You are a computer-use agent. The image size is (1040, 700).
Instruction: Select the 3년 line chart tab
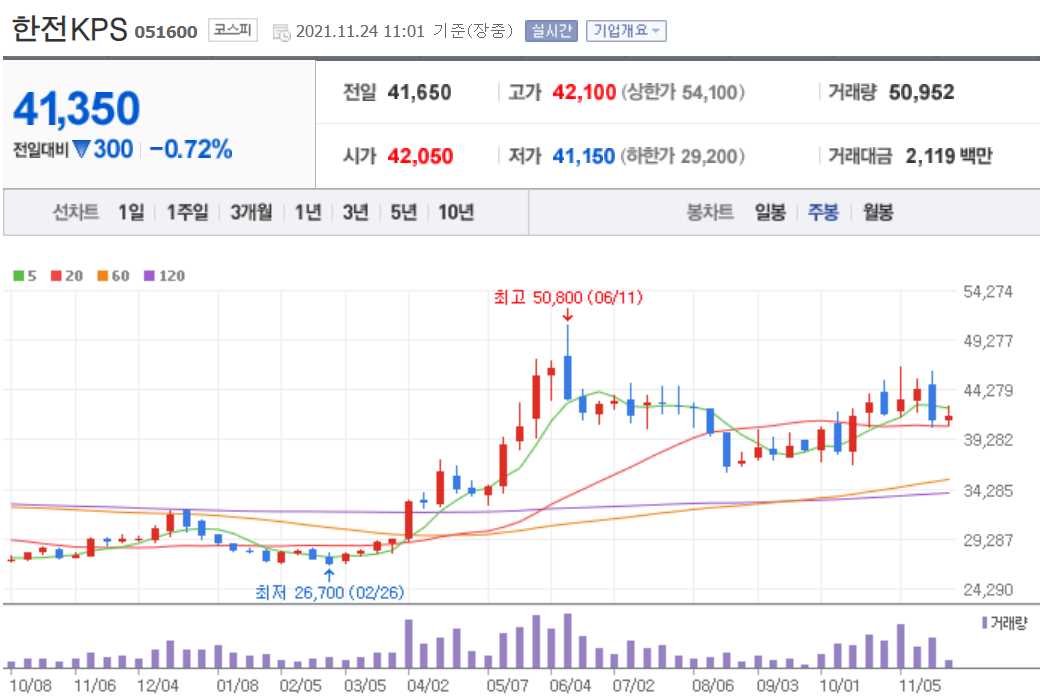pos(356,212)
